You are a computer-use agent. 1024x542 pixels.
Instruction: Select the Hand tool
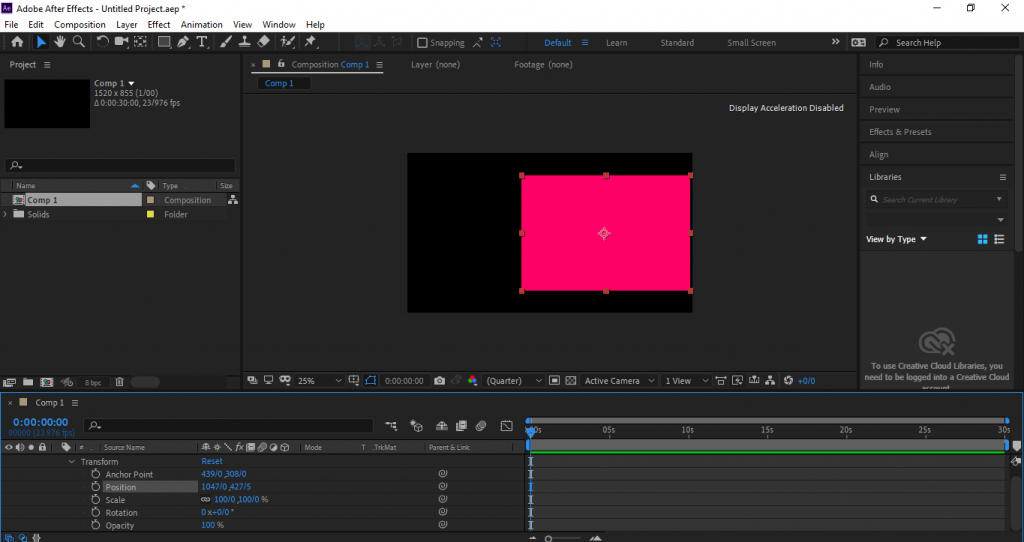click(x=59, y=42)
